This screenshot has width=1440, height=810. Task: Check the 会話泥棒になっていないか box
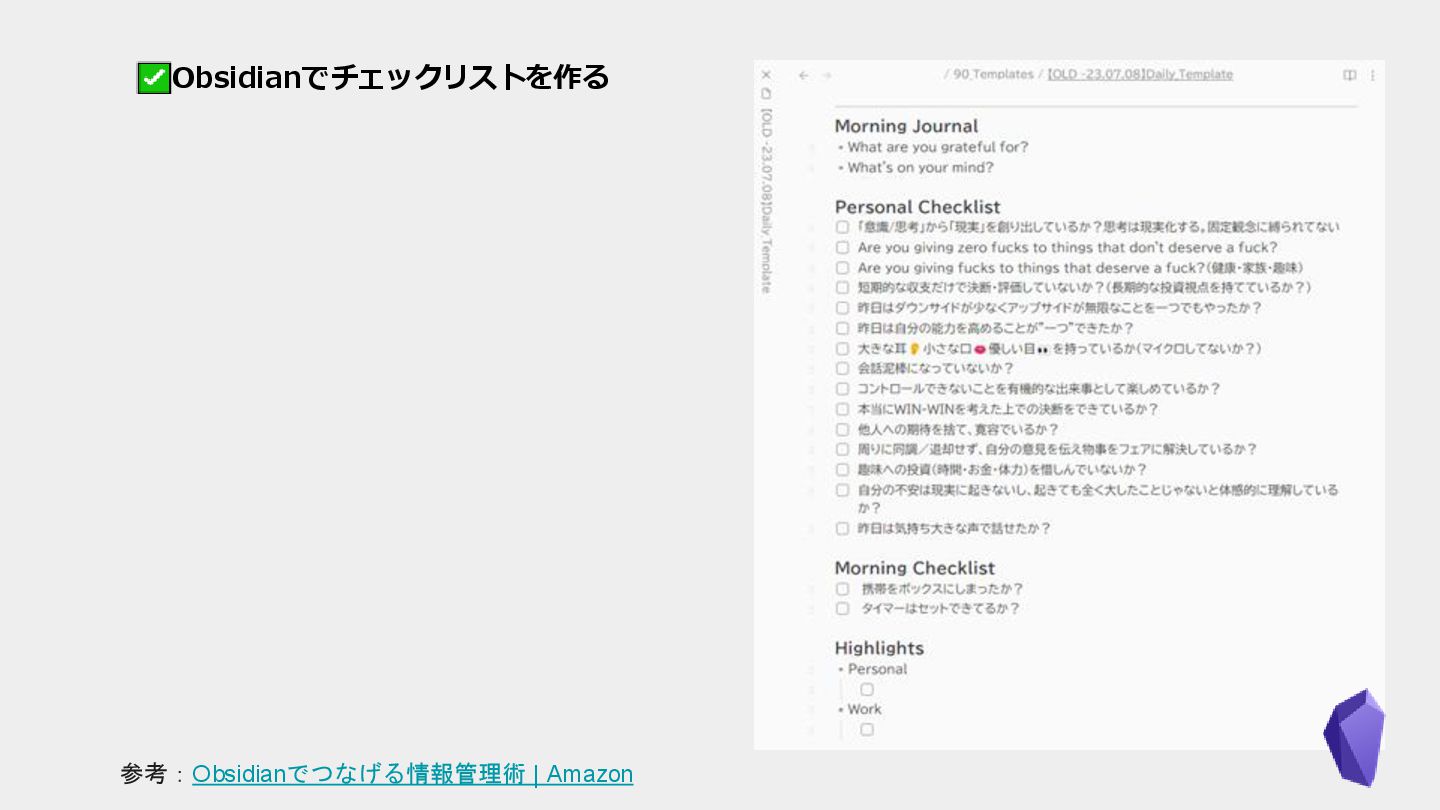coord(842,369)
